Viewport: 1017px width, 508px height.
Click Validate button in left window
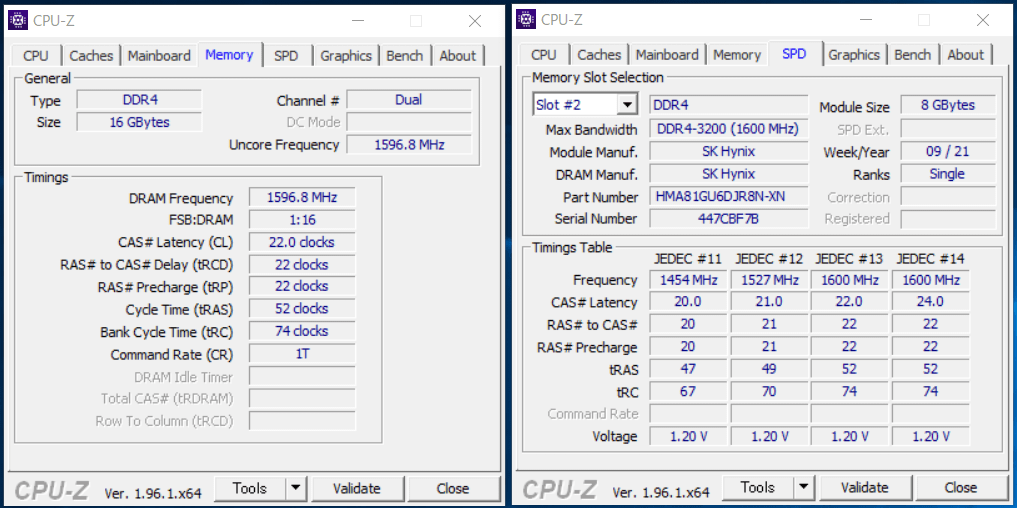(357, 488)
